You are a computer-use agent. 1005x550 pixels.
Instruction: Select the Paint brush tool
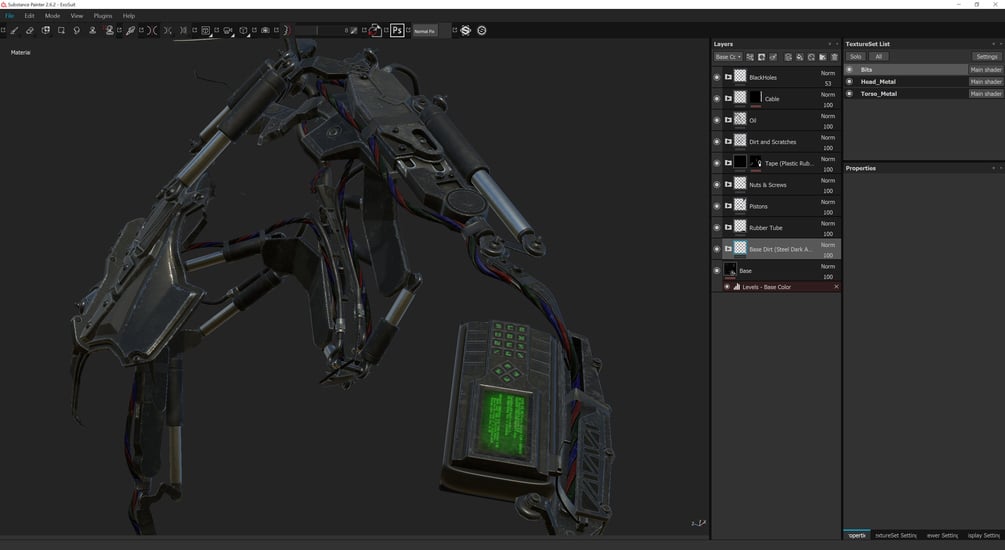(14, 31)
